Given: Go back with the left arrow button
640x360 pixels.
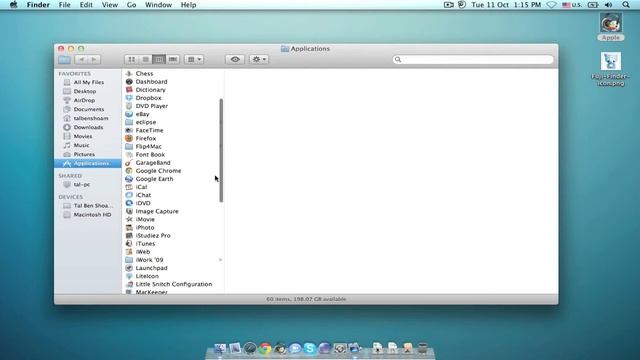Looking at the screenshot, I should (82, 60).
